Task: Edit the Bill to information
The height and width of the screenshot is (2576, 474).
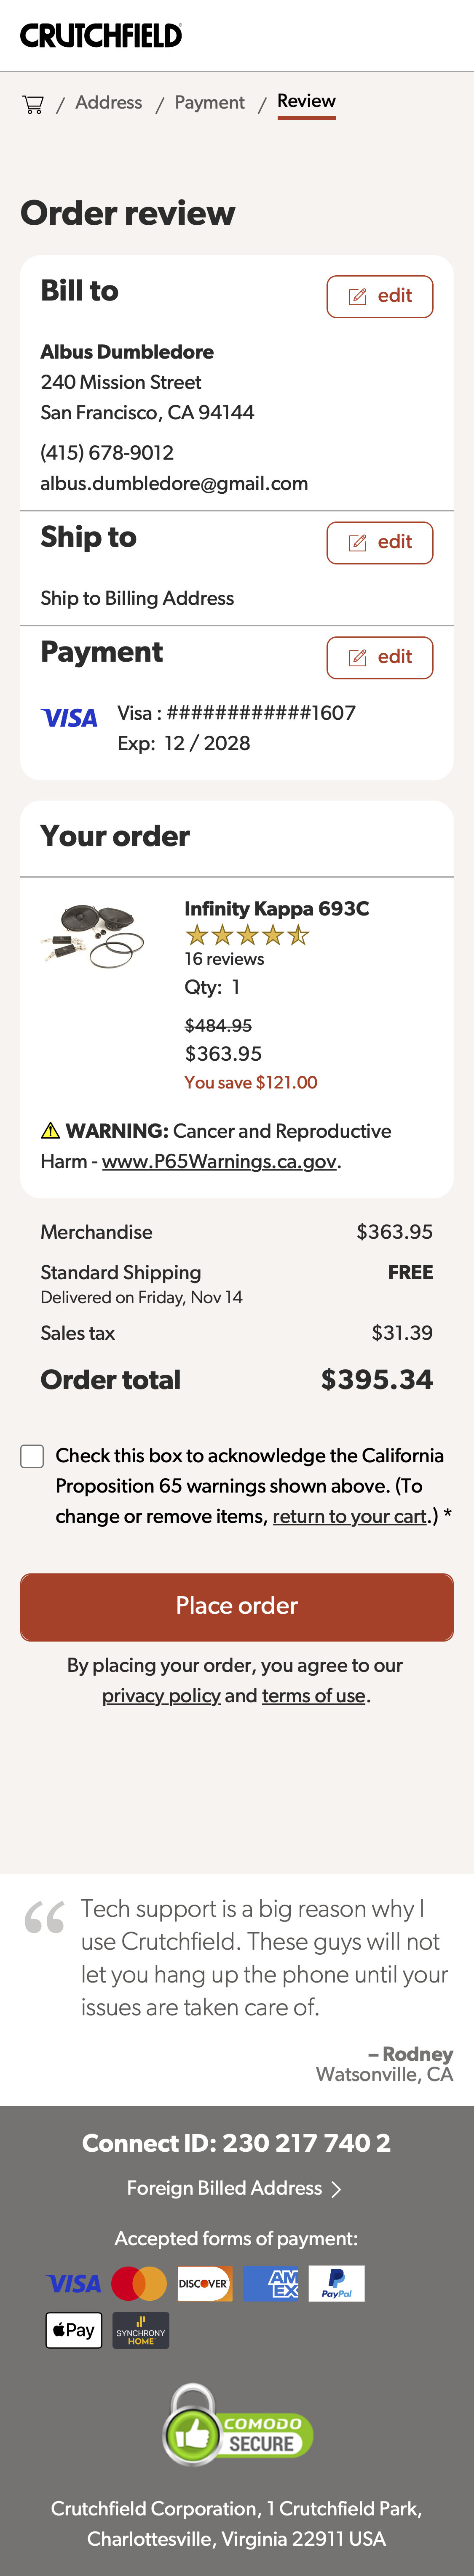Action: point(379,296)
